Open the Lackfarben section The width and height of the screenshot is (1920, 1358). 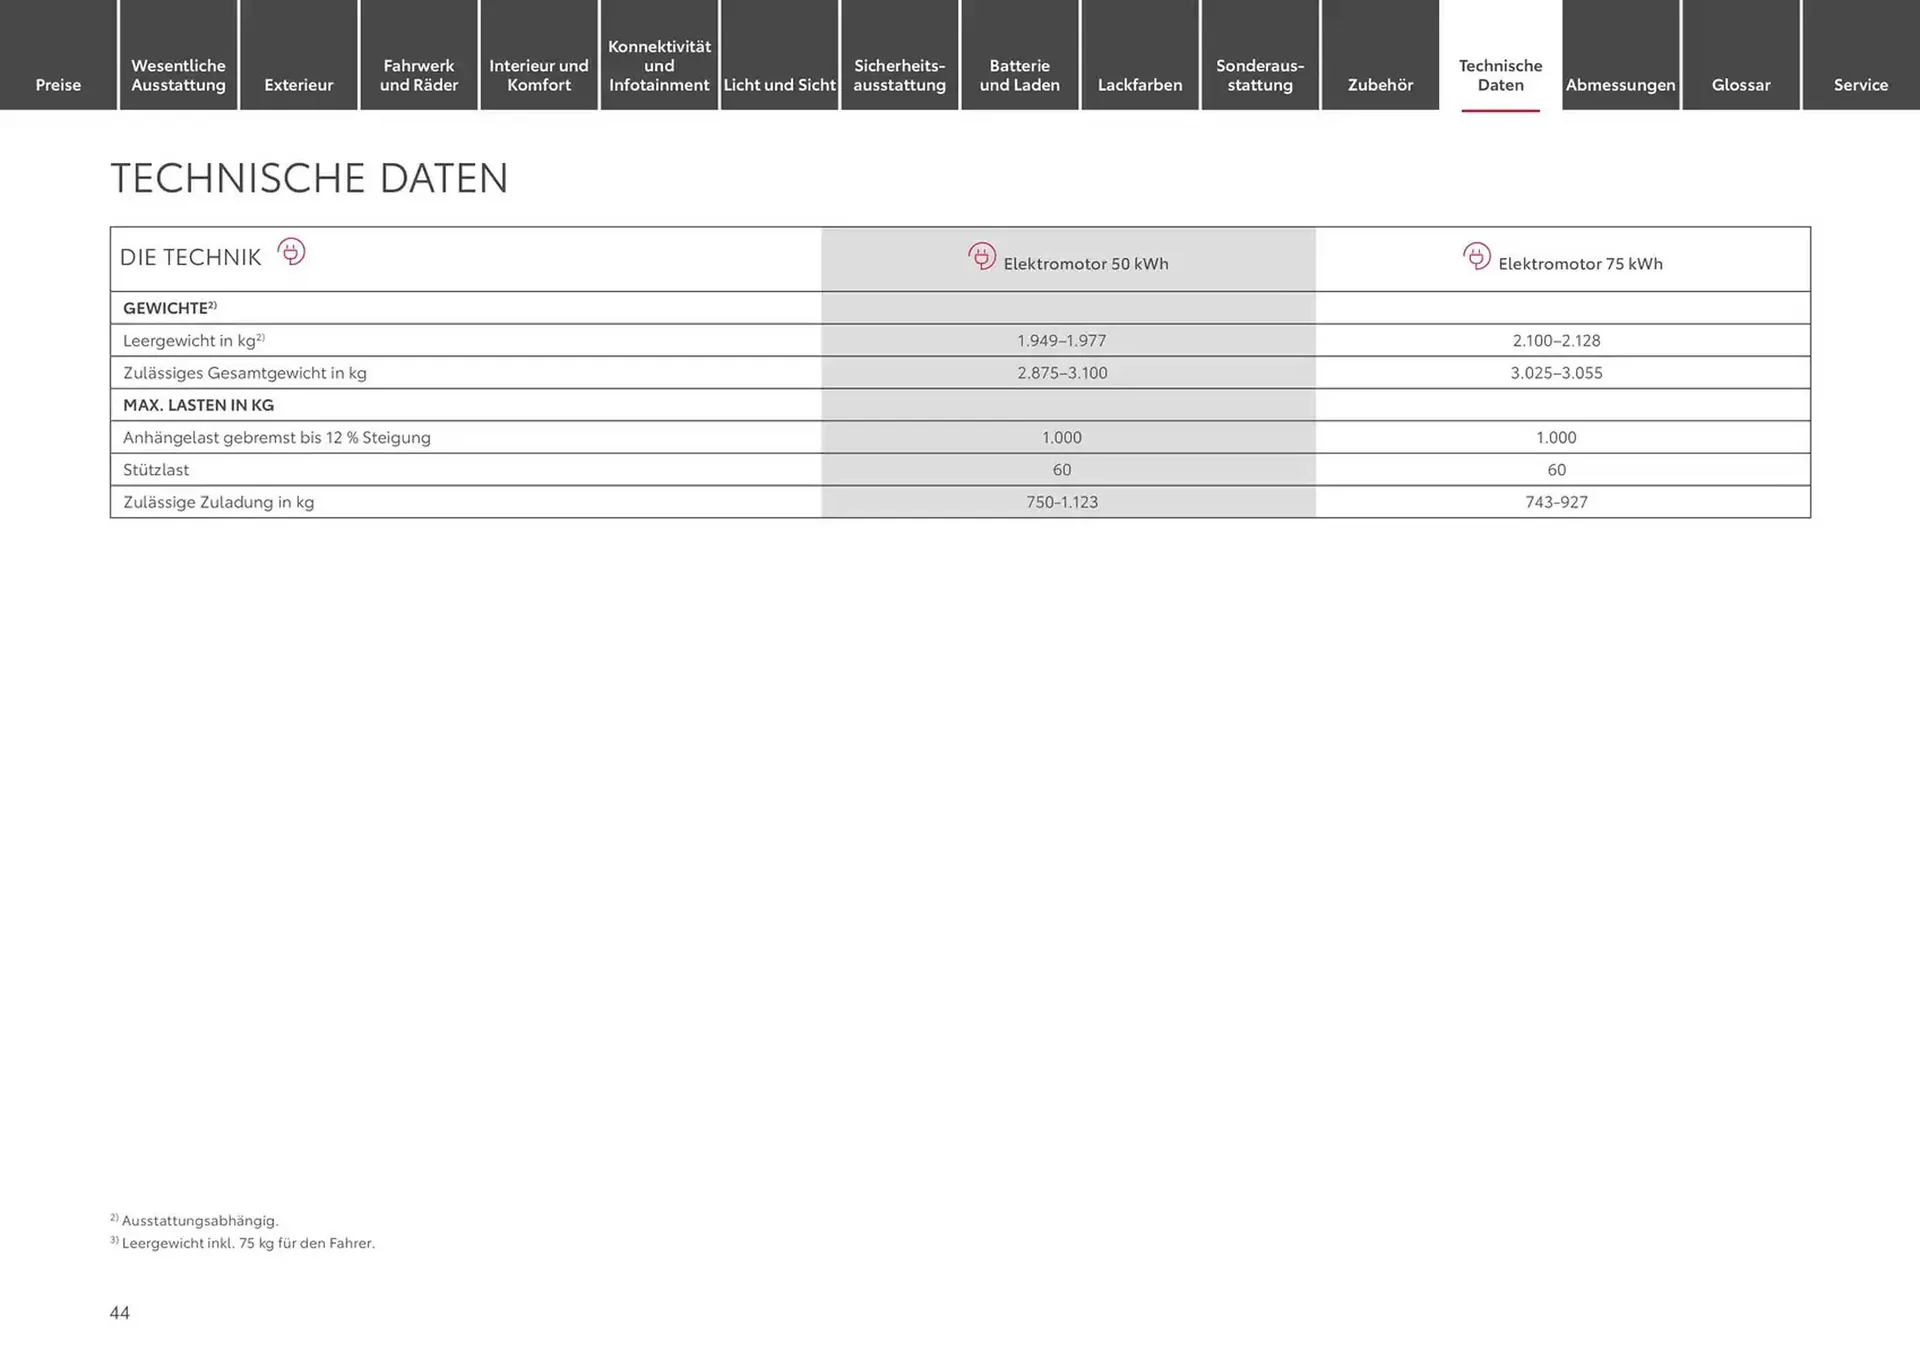pos(1139,85)
